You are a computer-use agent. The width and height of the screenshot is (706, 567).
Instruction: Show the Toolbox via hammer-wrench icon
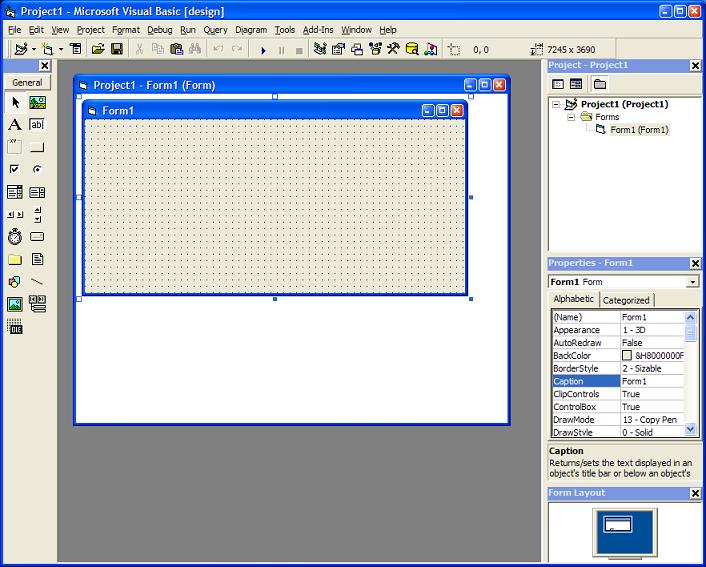tap(393, 49)
